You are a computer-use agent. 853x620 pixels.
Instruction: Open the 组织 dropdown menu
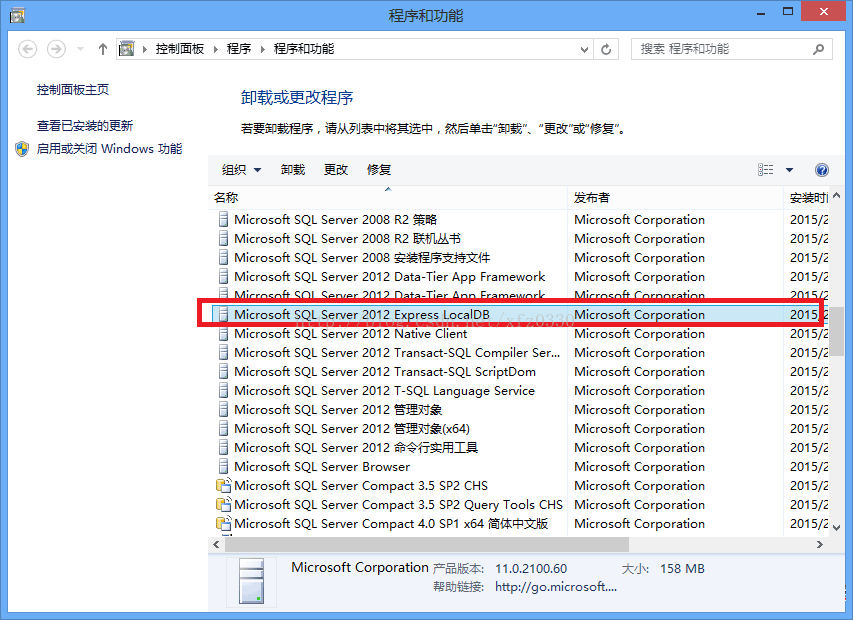241,170
